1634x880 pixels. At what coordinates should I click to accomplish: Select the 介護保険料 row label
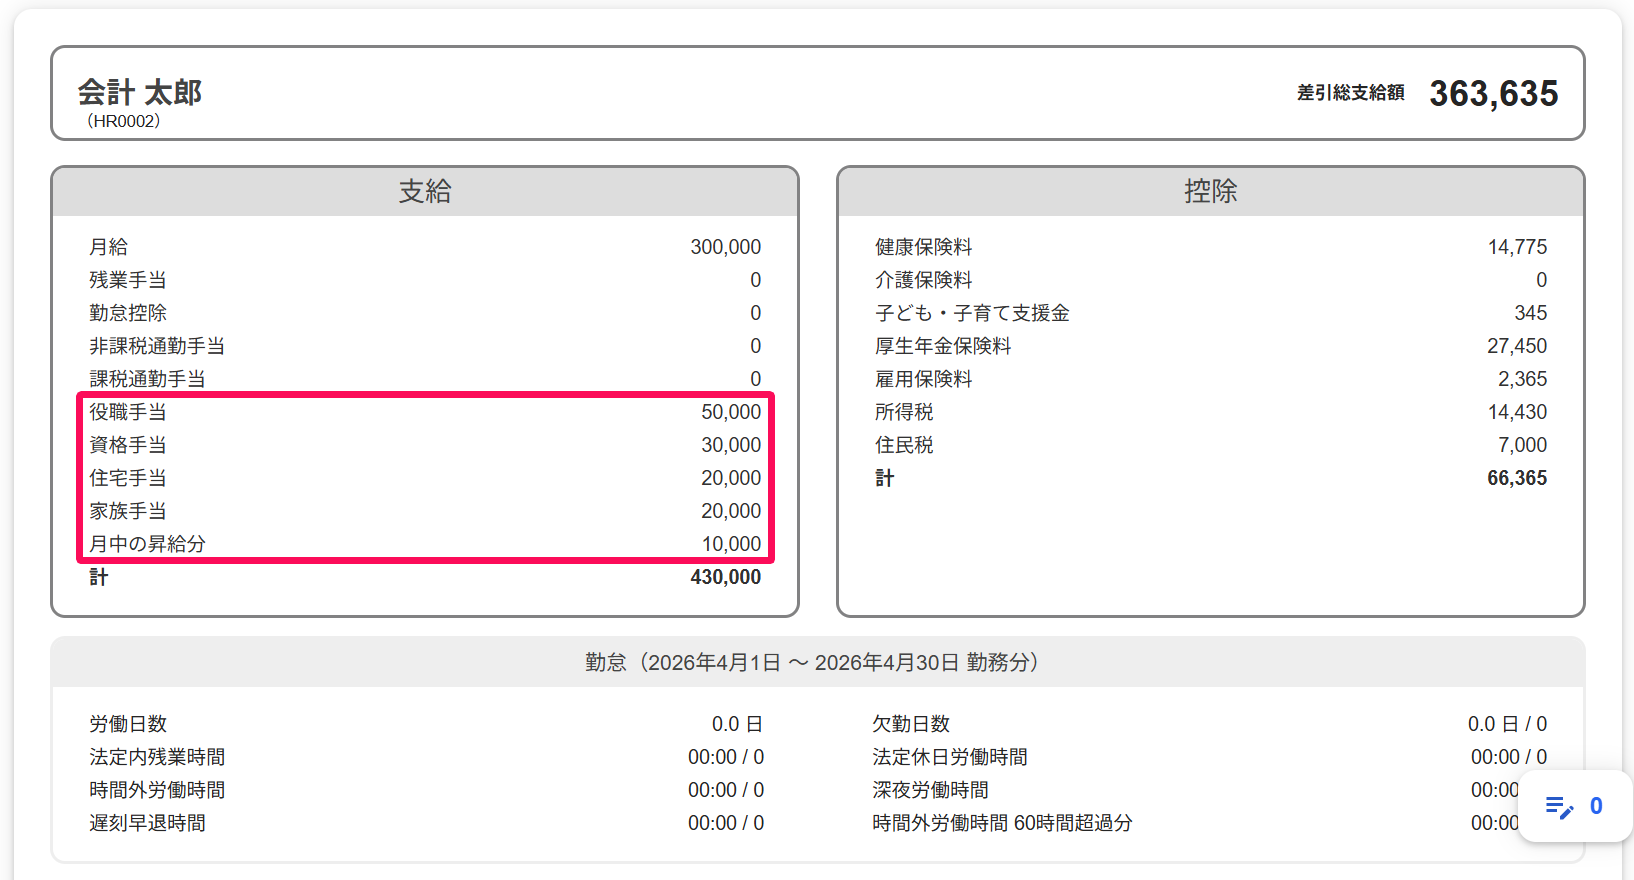pos(923,280)
